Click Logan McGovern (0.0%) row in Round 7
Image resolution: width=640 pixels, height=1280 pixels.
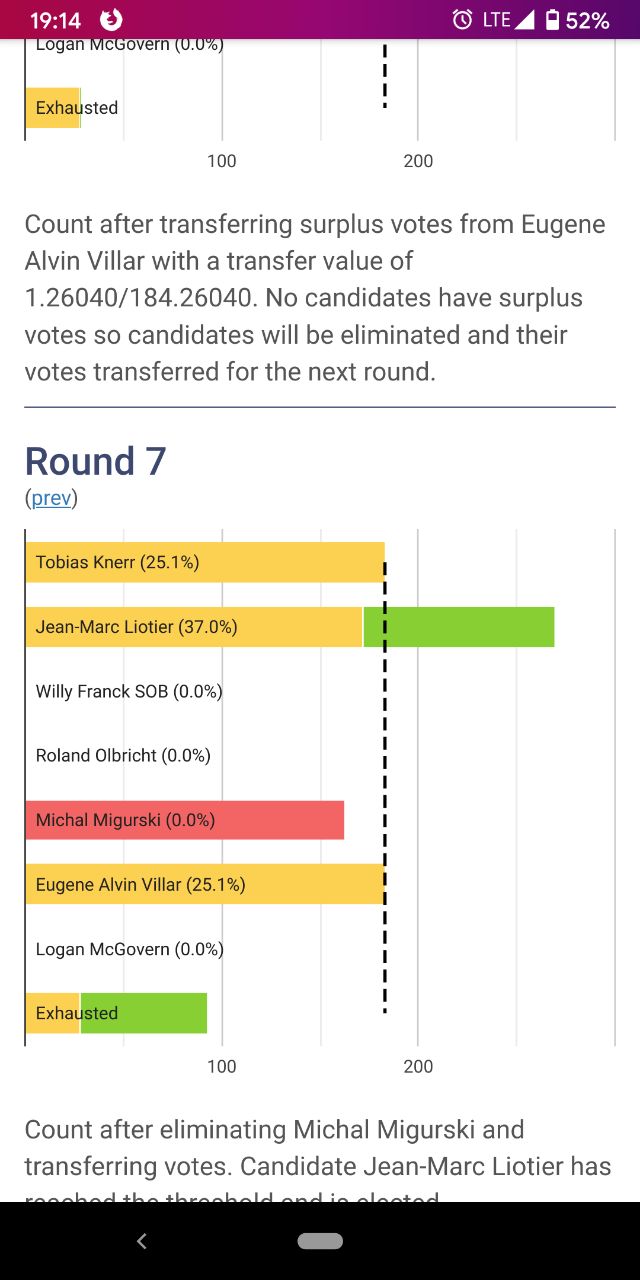(130, 949)
